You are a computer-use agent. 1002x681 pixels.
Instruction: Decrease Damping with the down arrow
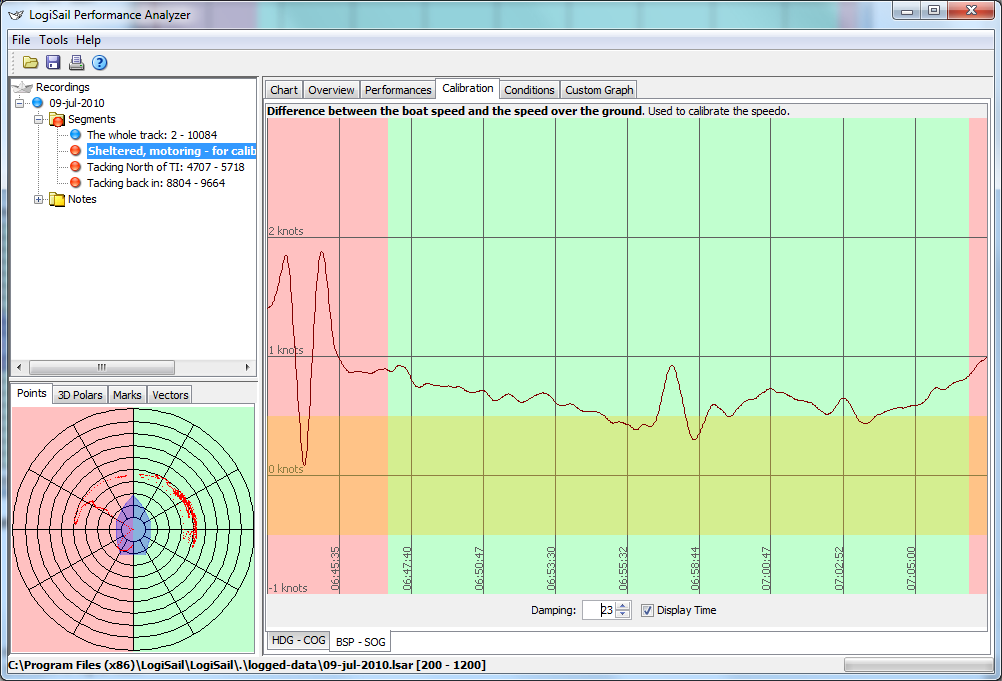click(x=623, y=615)
